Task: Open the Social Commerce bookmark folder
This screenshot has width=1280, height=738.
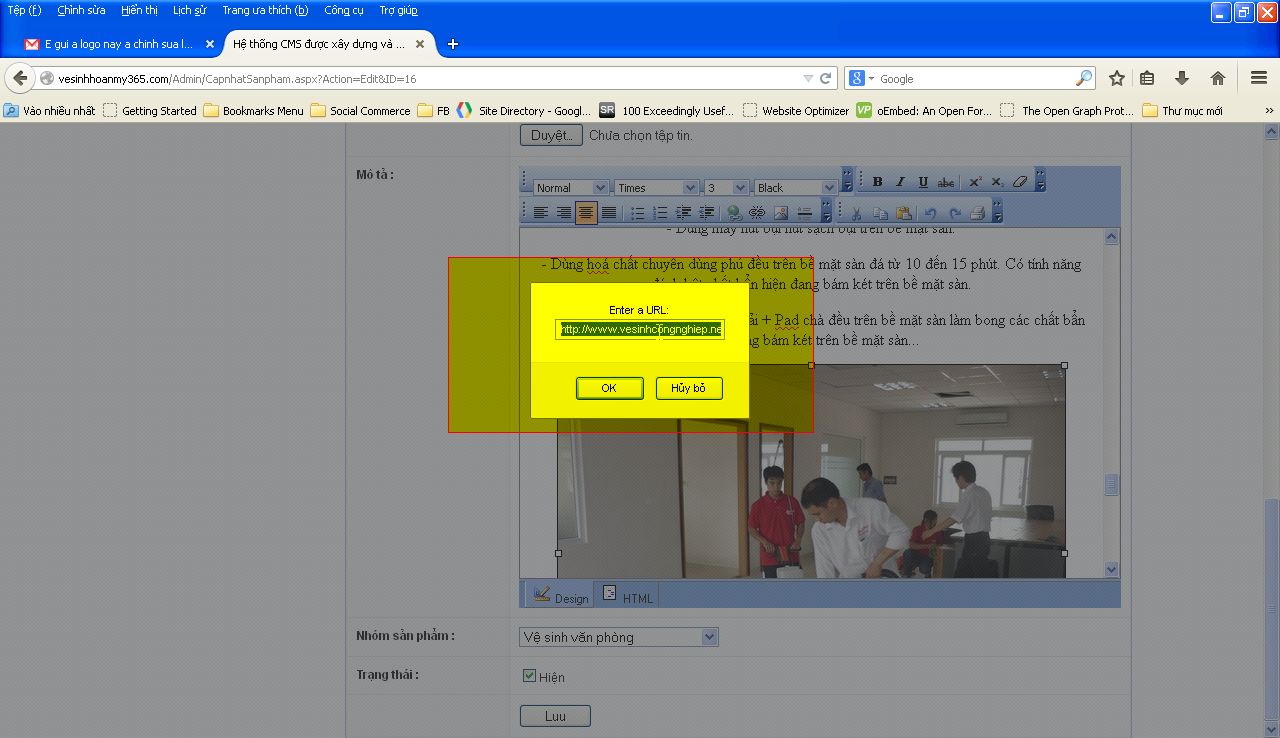Action: pyautogui.click(x=360, y=110)
